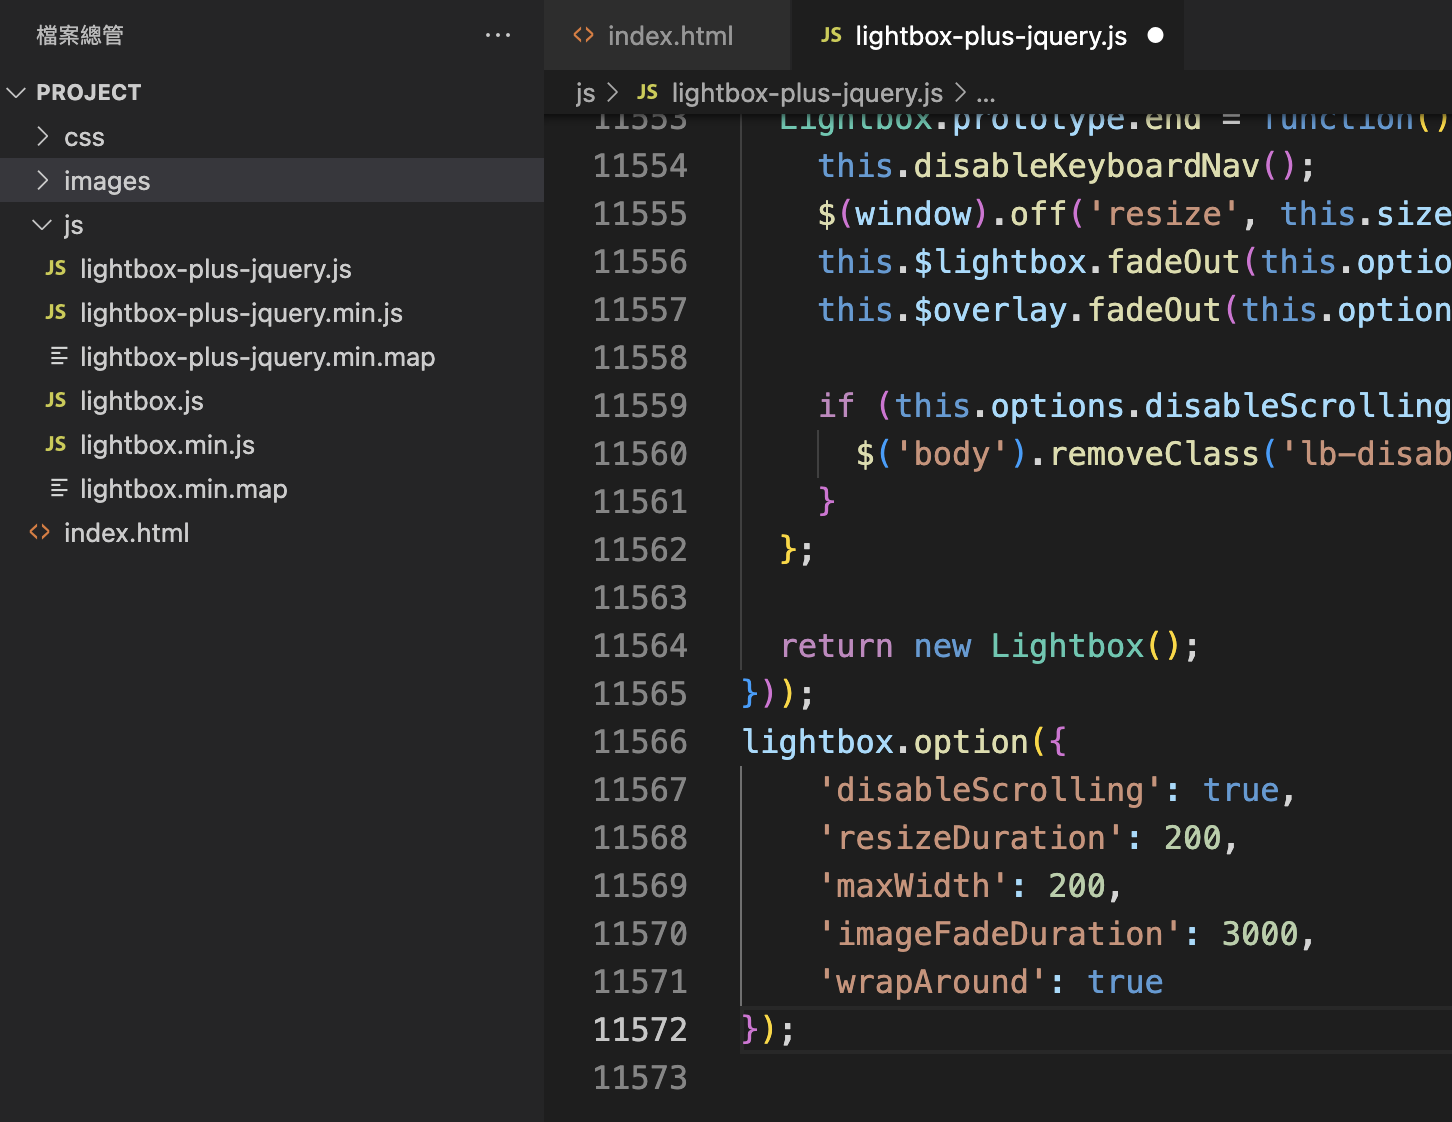
Task: Expand the css folder
Action: click(42, 136)
